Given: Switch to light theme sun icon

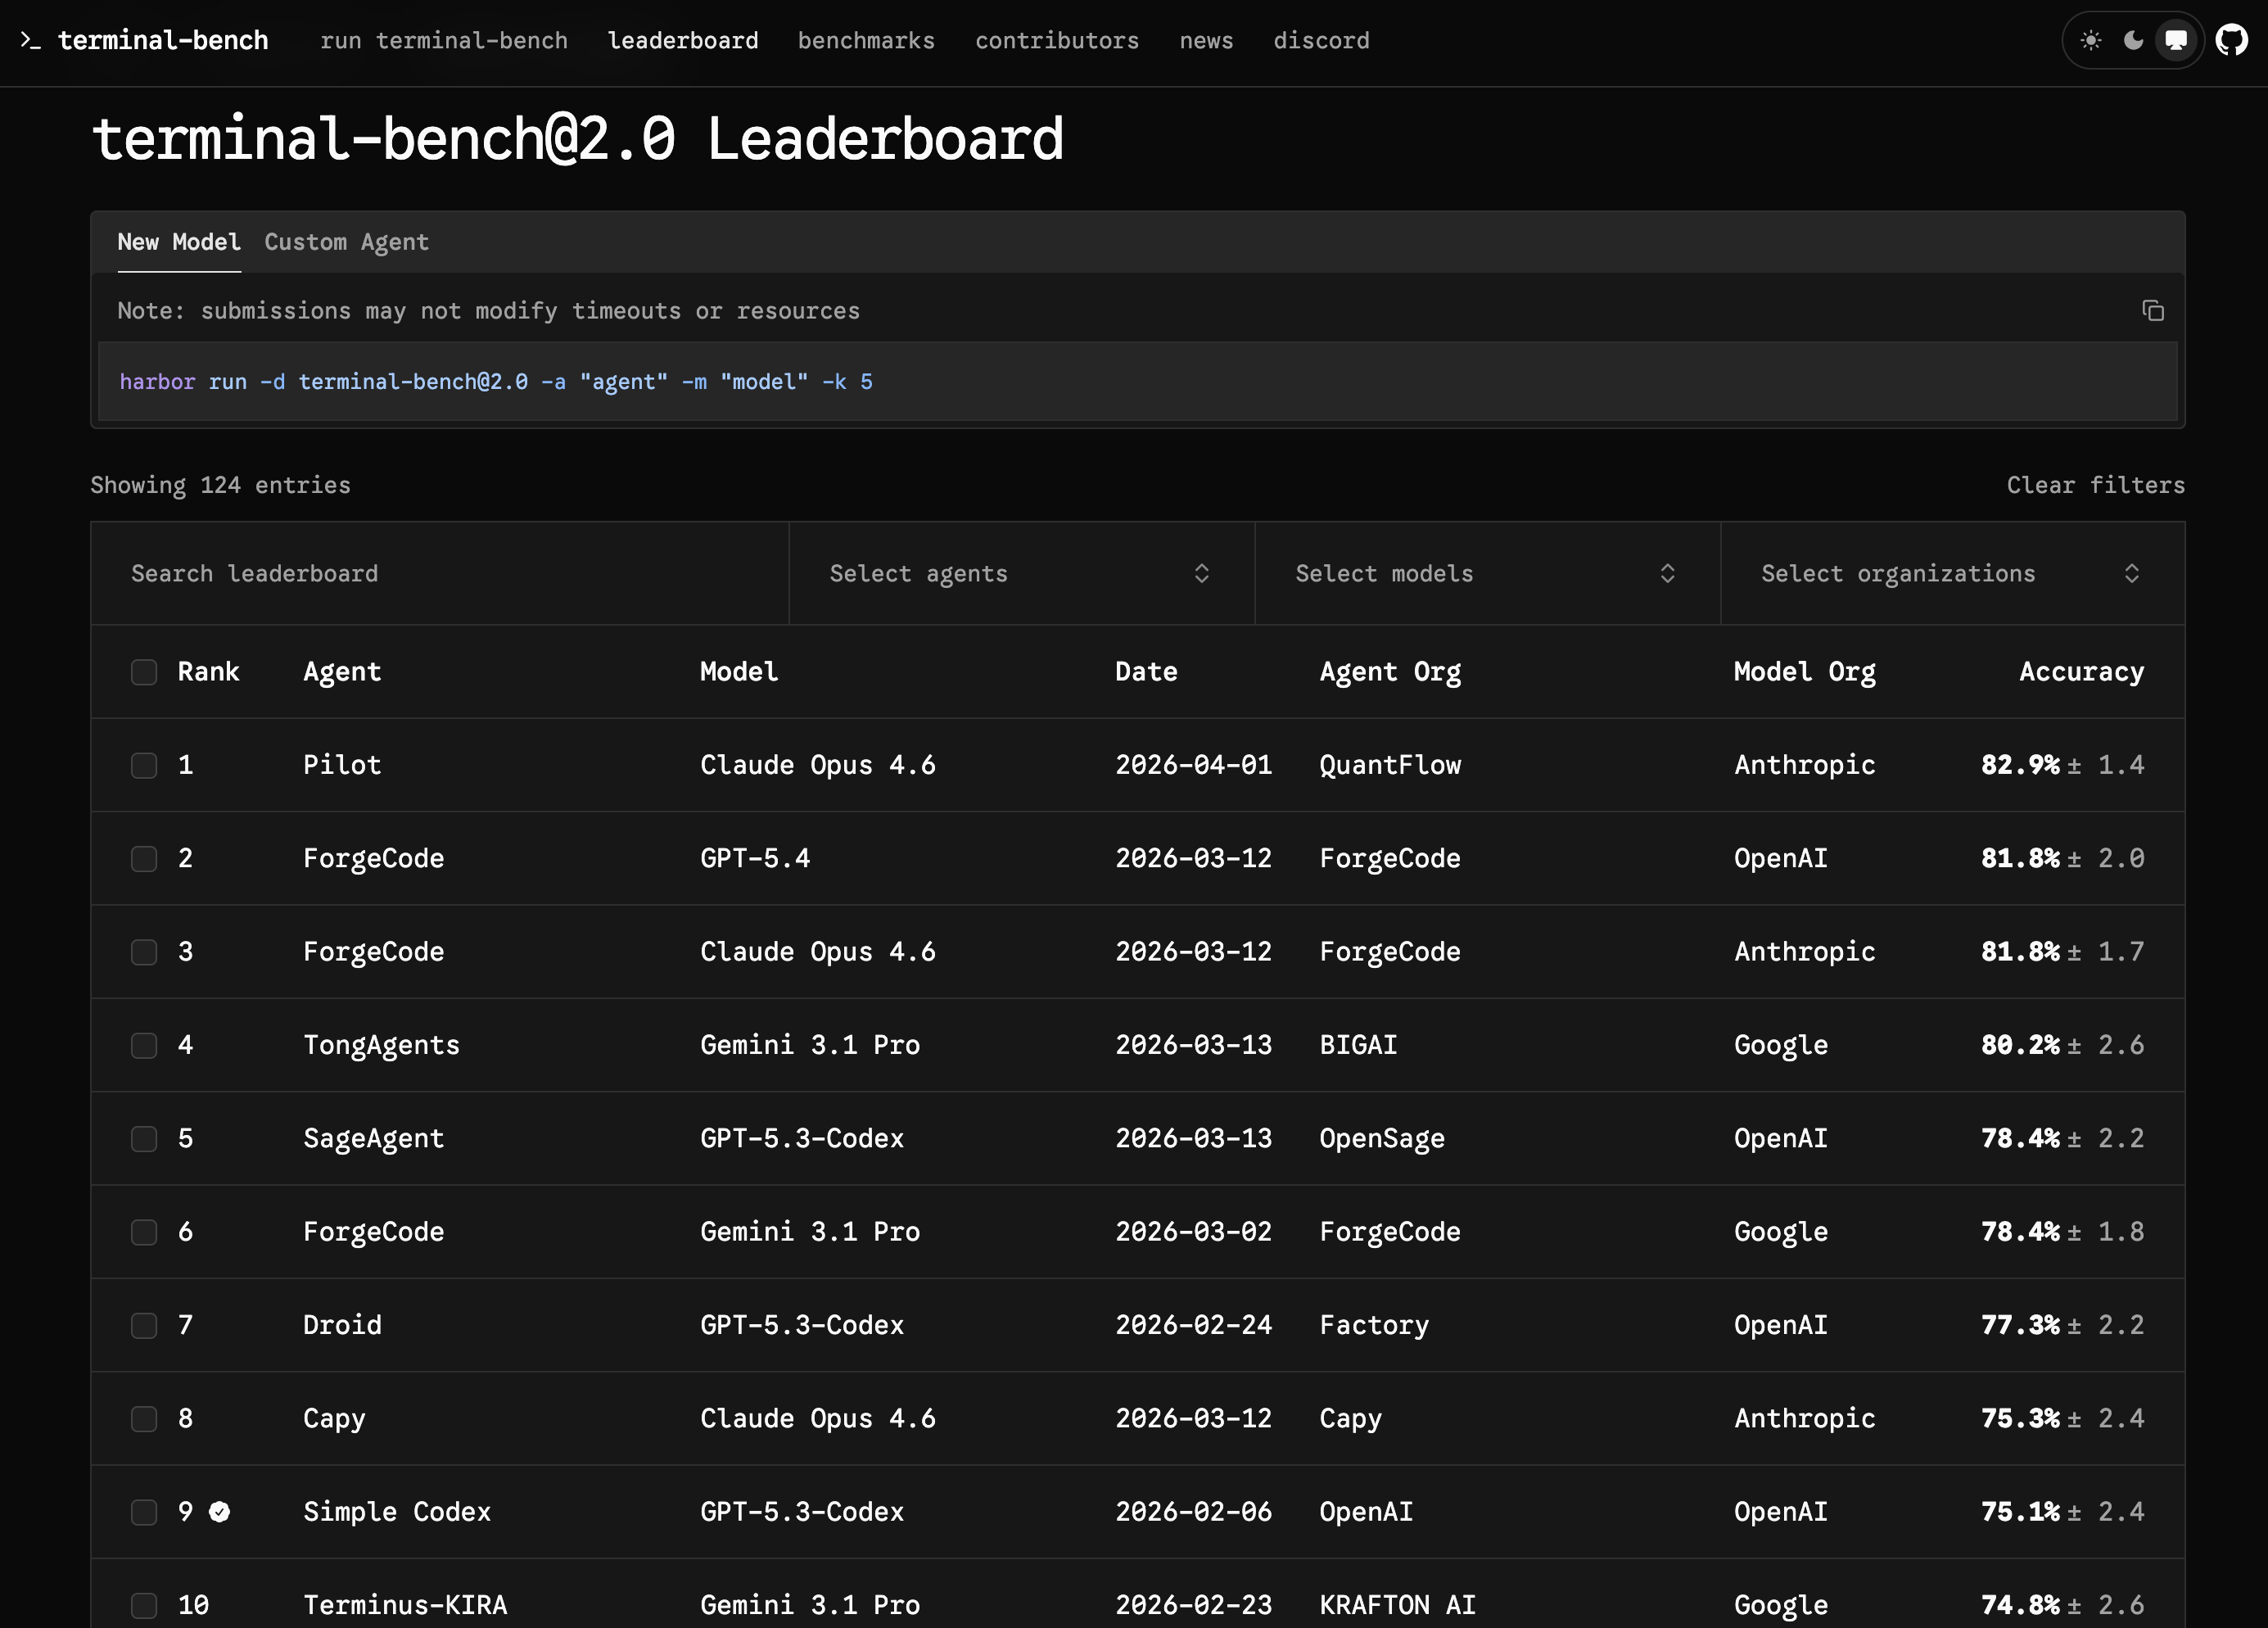Looking at the screenshot, I should pos(2090,40).
